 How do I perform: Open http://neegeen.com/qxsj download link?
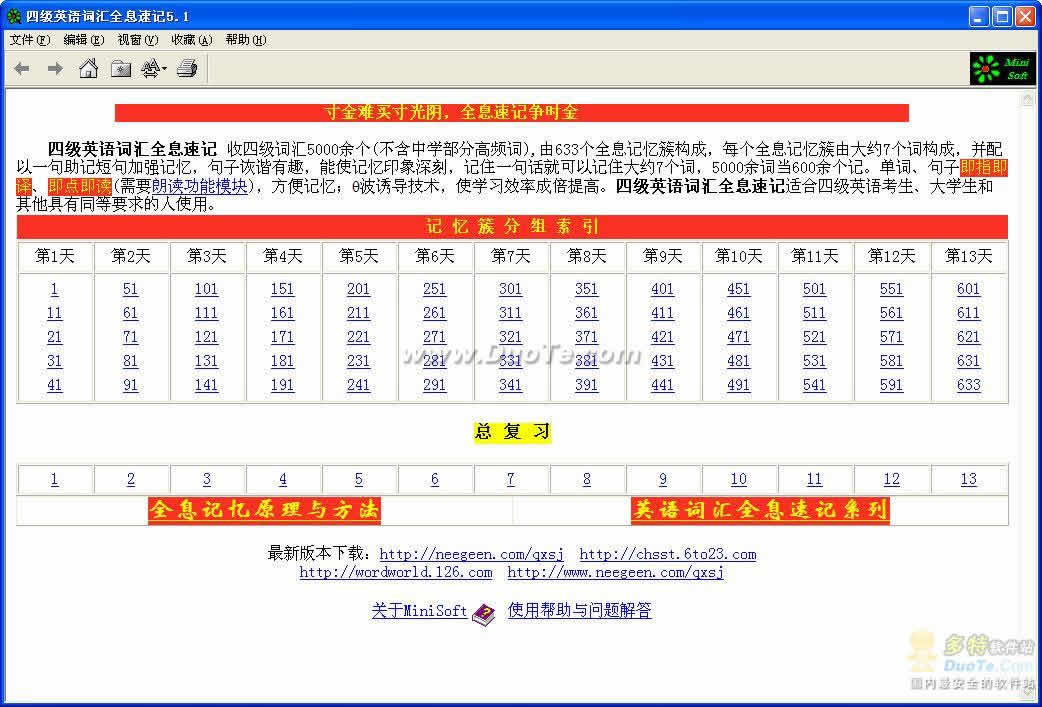pyautogui.click(x=472, y=554)
